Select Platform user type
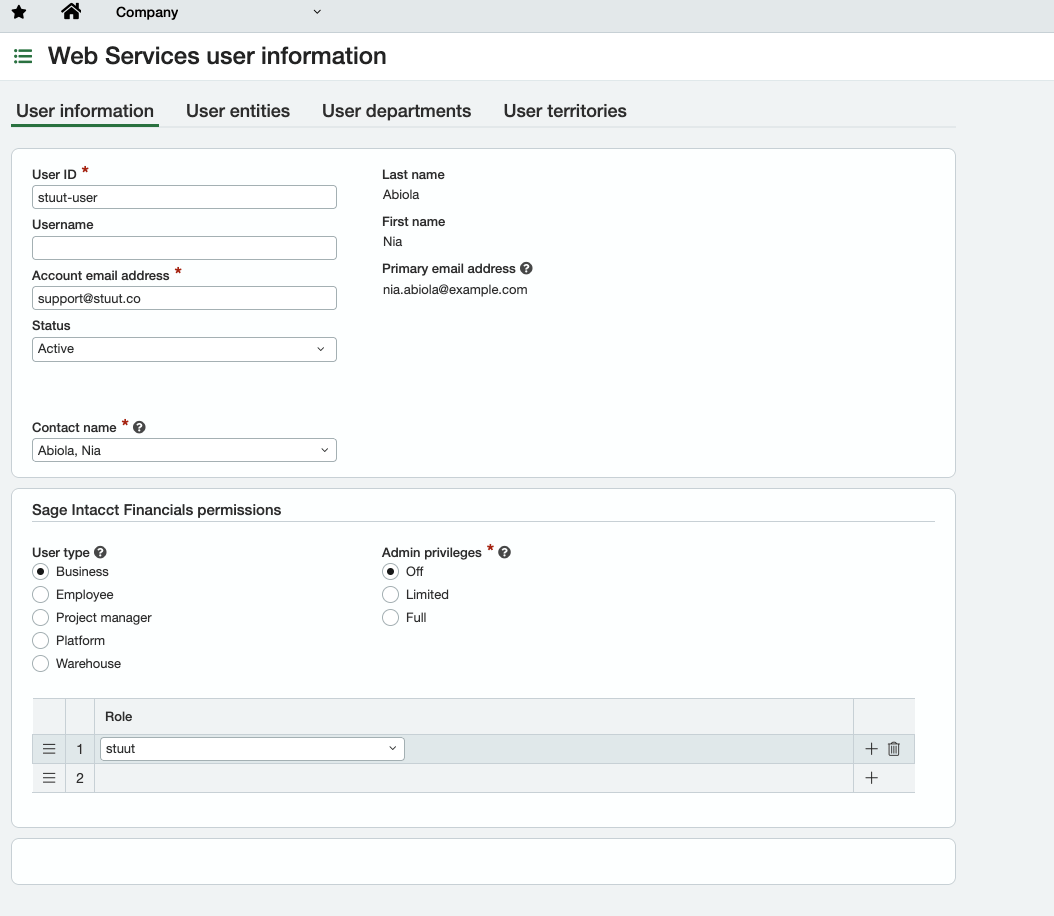 [40, 640]
